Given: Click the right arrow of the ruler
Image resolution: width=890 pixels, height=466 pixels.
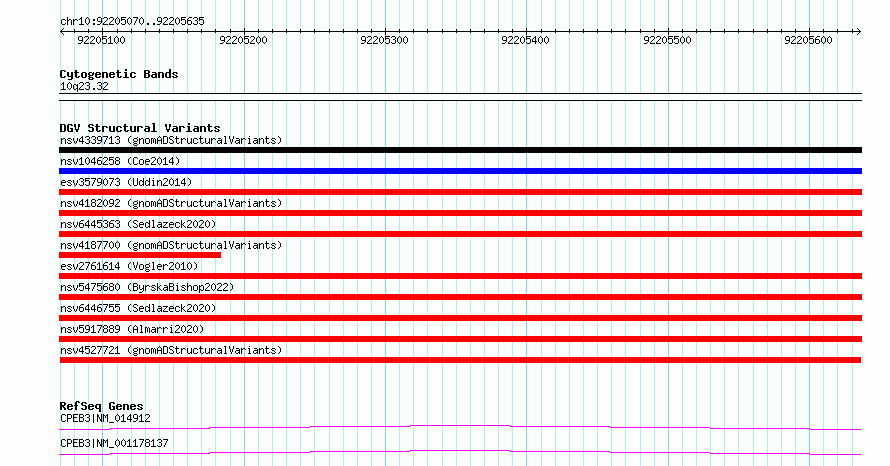Looking at the screenshot, I should [x=858, y=31].
